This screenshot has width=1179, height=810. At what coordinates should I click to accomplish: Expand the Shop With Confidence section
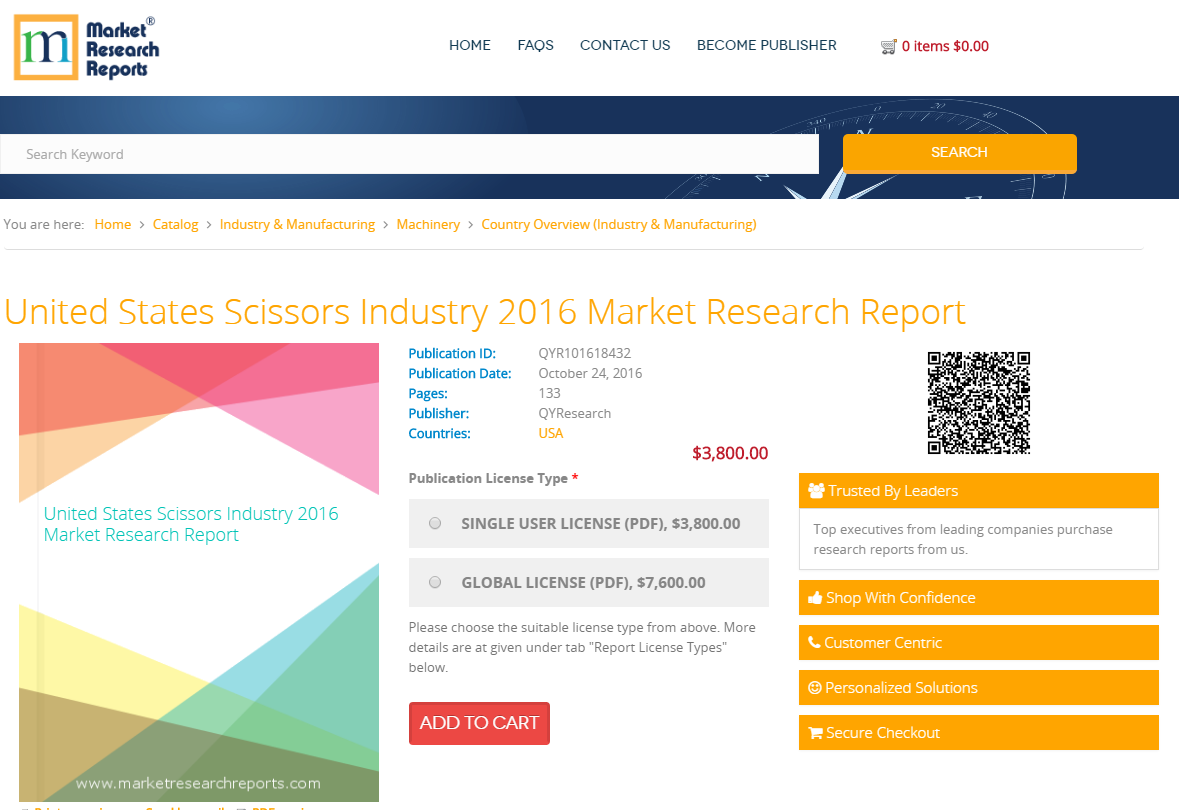[978, 597]
